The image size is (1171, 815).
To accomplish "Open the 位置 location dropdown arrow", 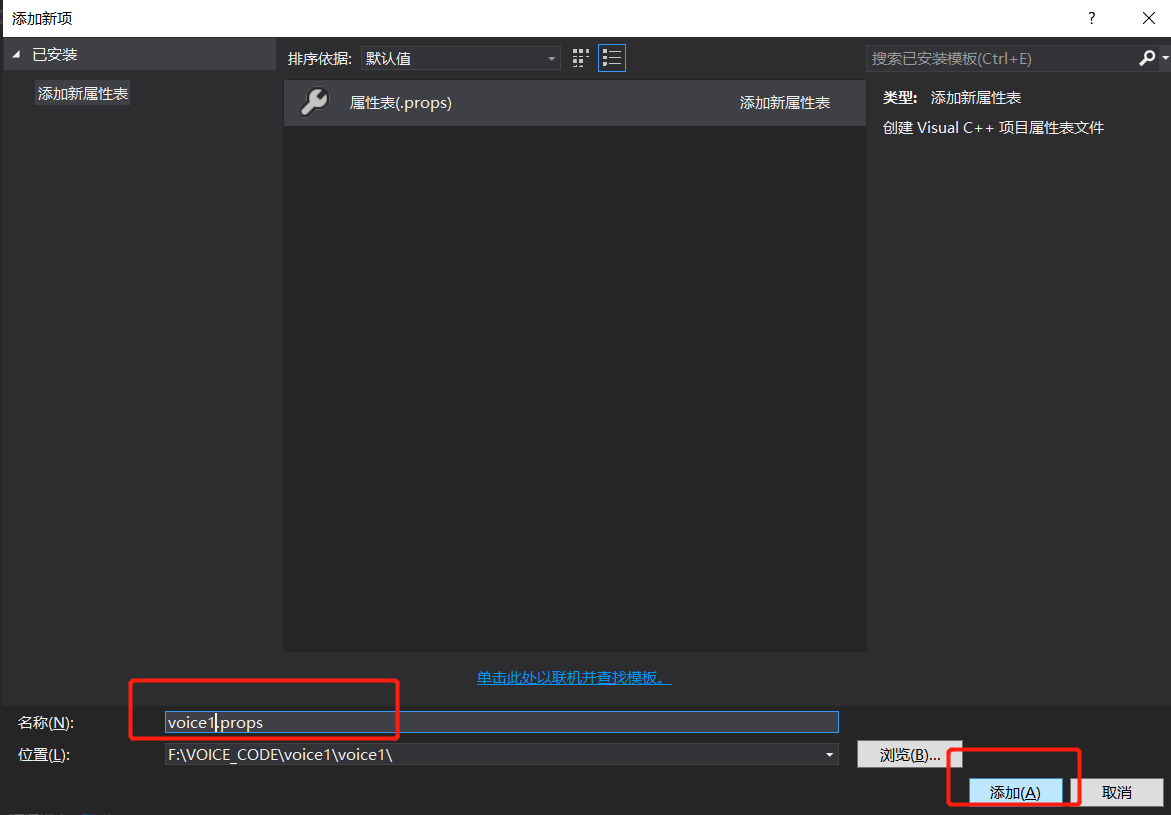I will [x=829, y=754].
